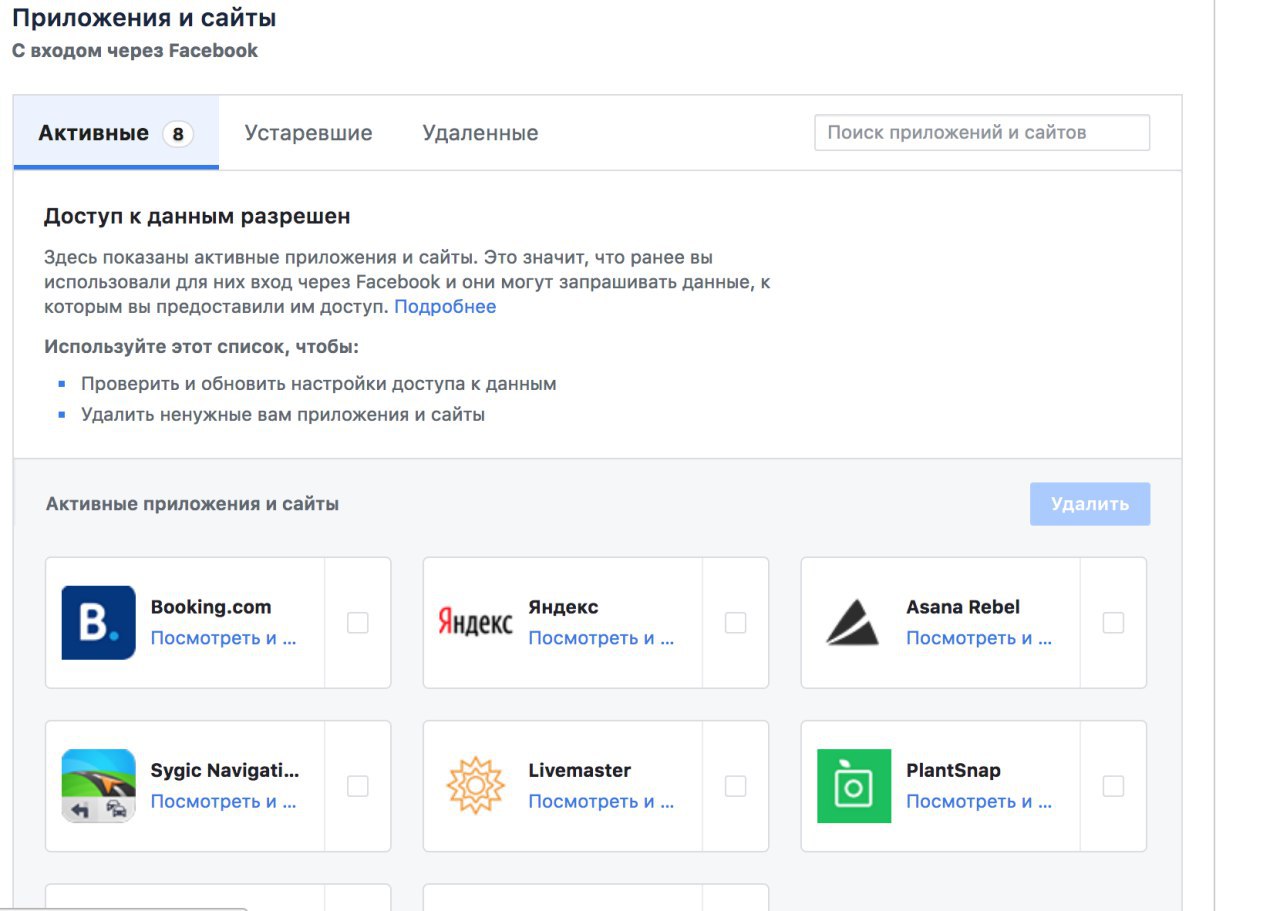
Task: Open 'Посмотреть и ...' link under PlantSnap
Action: tap(979, 801)
